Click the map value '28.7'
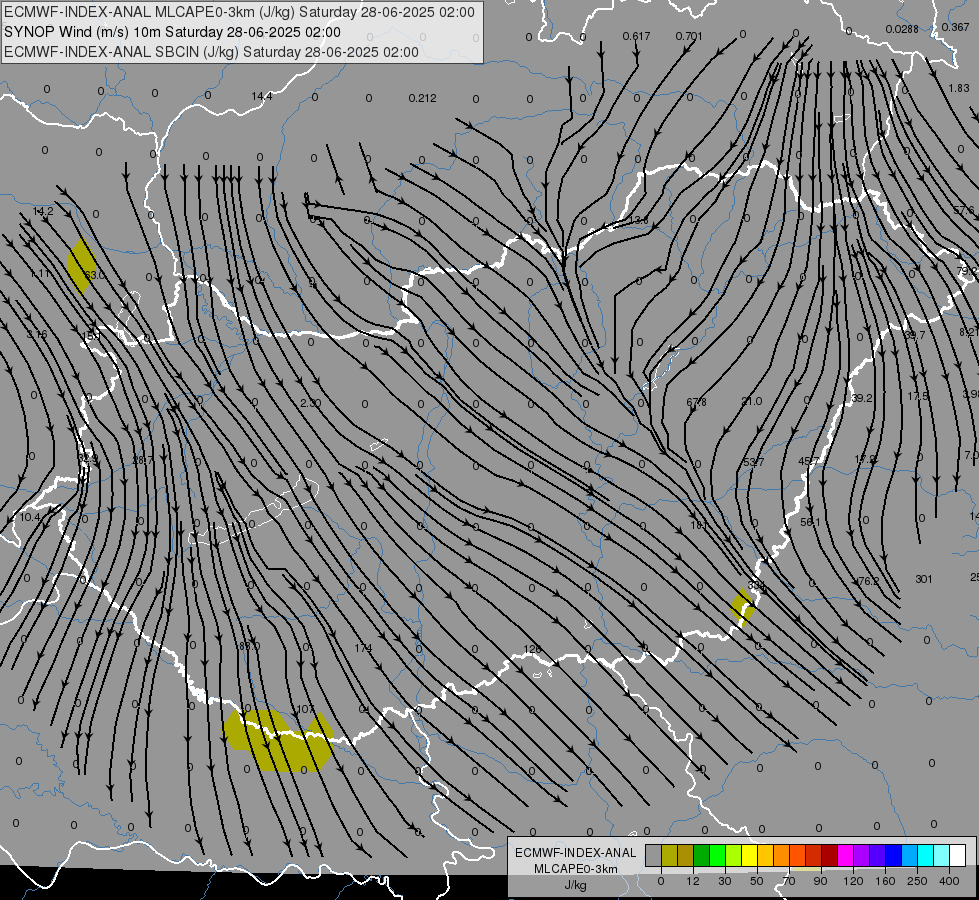The width and height of the screenshot is (979, 900). 142,460
